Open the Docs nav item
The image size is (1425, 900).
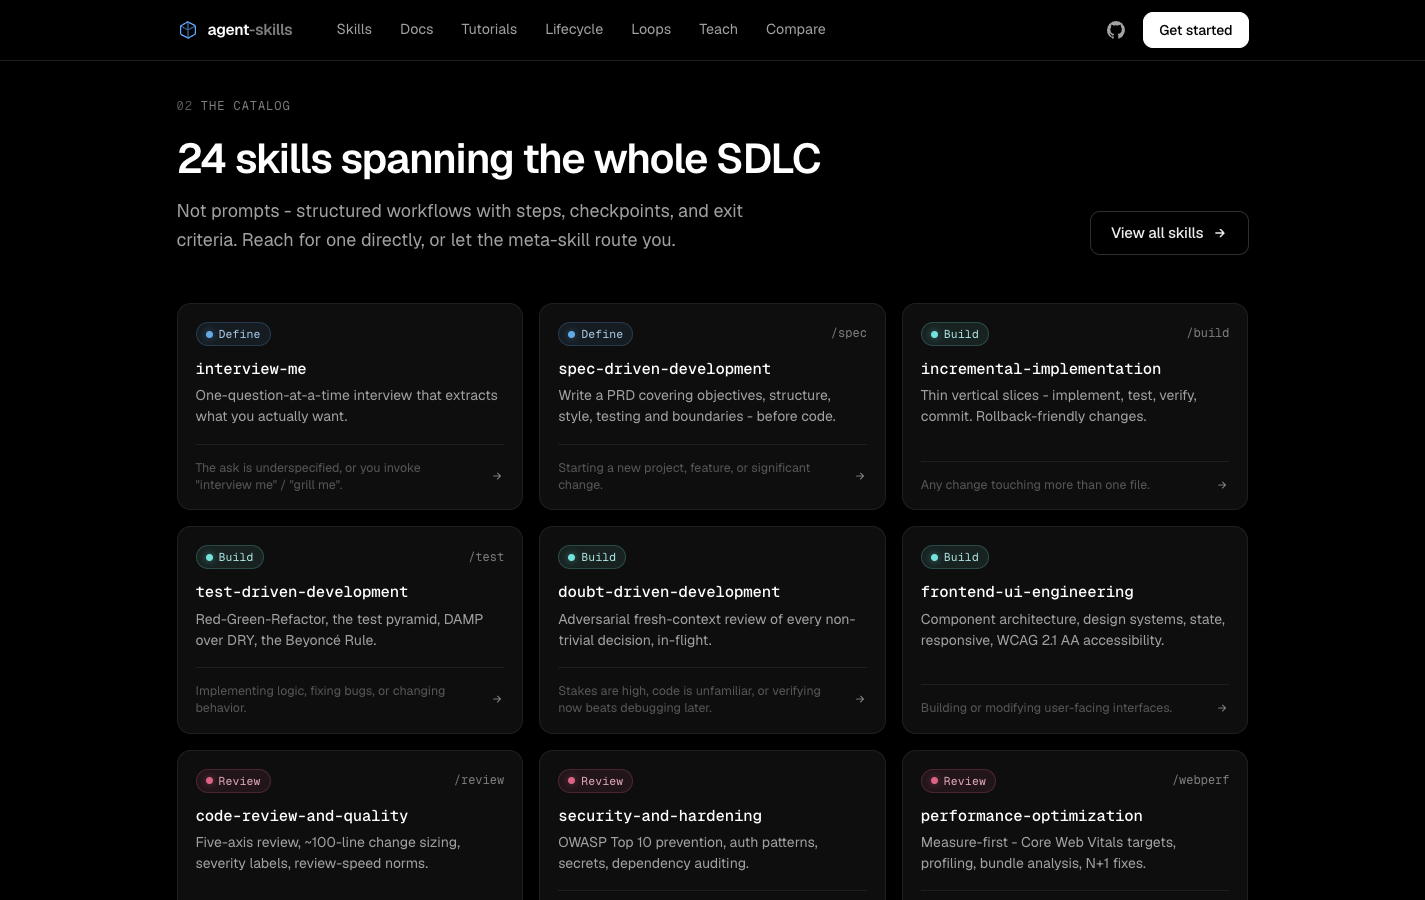coord(416,29)
